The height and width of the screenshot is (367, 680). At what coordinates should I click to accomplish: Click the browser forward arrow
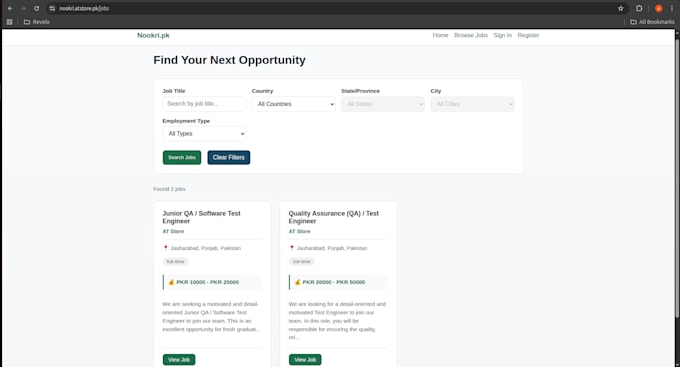[x=23, y=8]
